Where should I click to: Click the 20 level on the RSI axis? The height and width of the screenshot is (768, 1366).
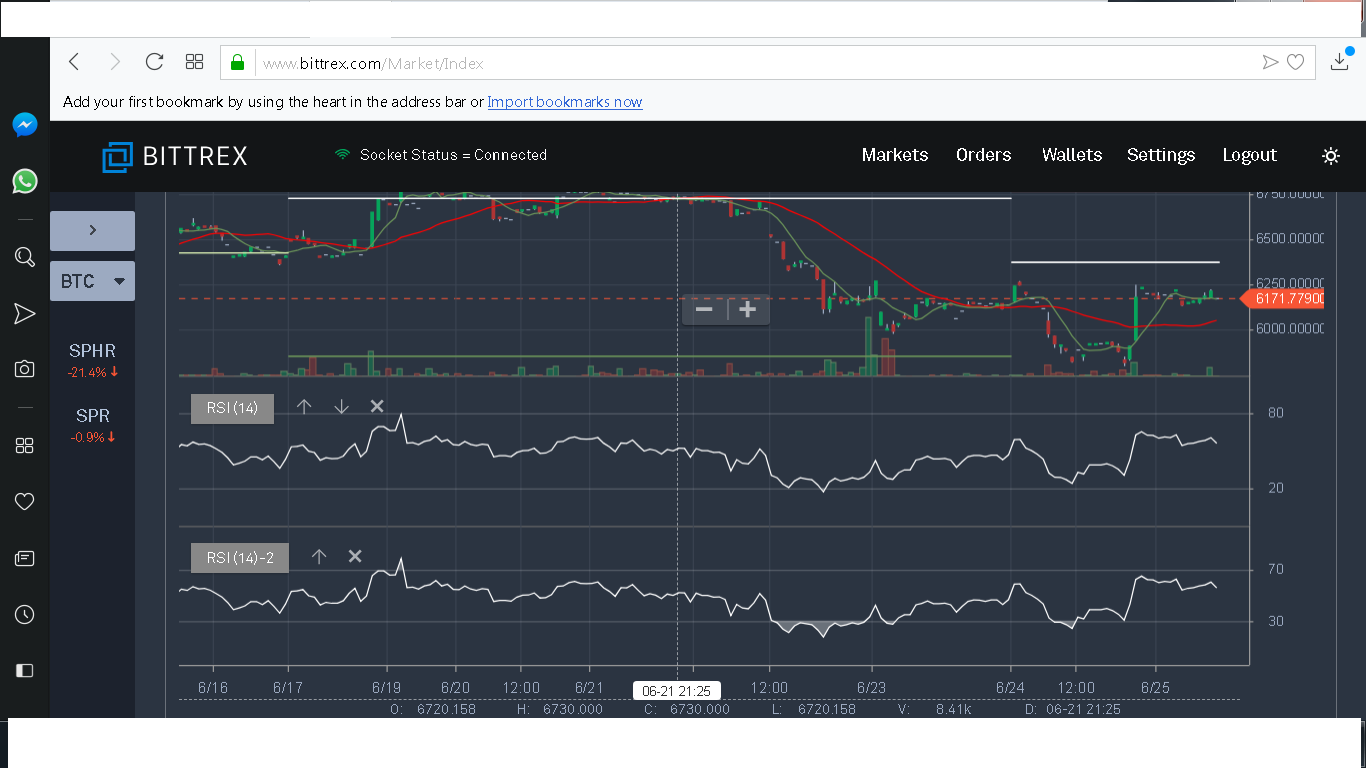(x=1276, y=488)
